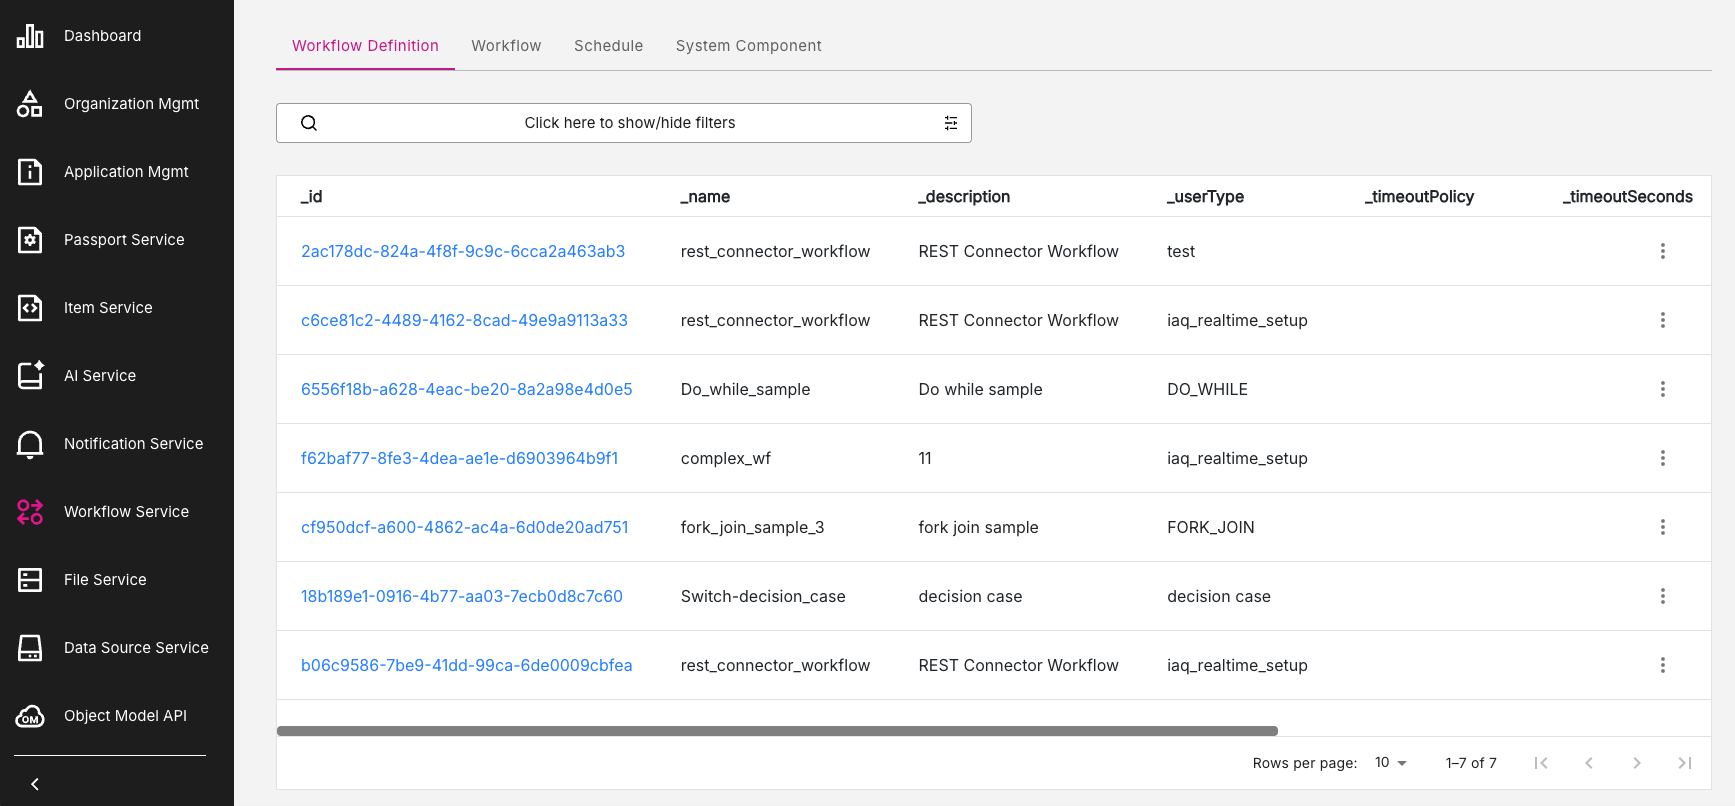
Task: Go to the first page of results
Action: 1541,763
